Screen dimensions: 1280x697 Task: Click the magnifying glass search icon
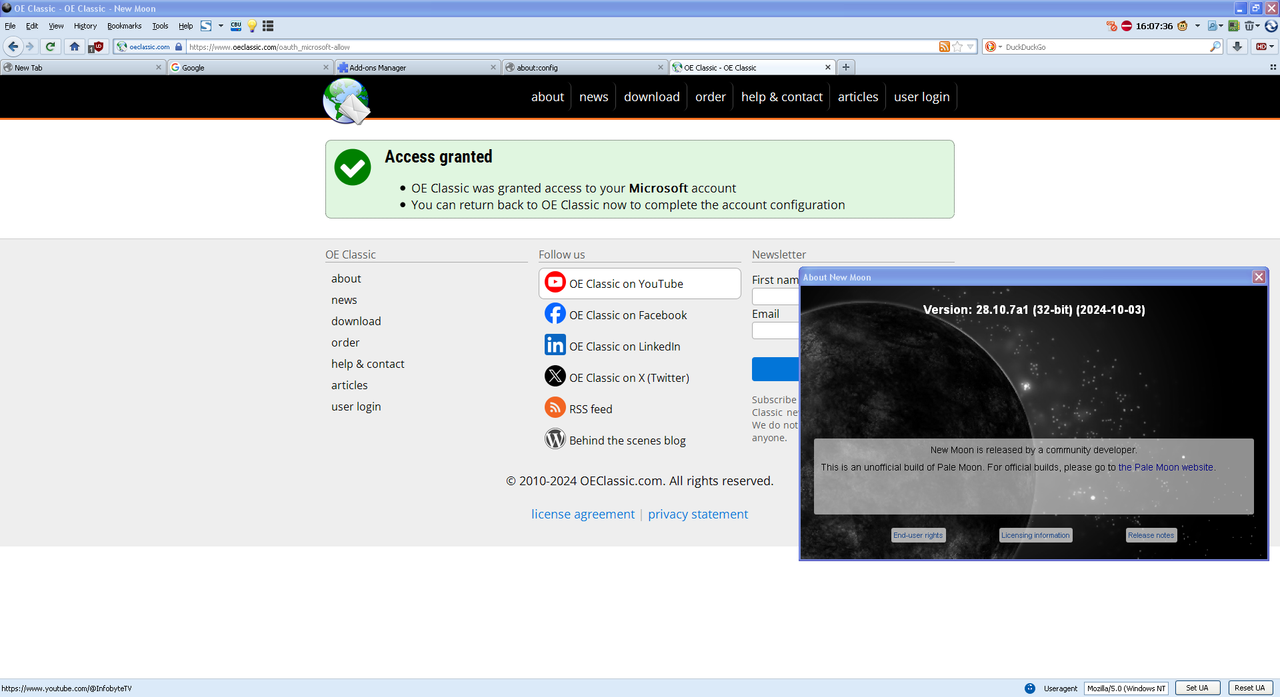(1215, 46)
